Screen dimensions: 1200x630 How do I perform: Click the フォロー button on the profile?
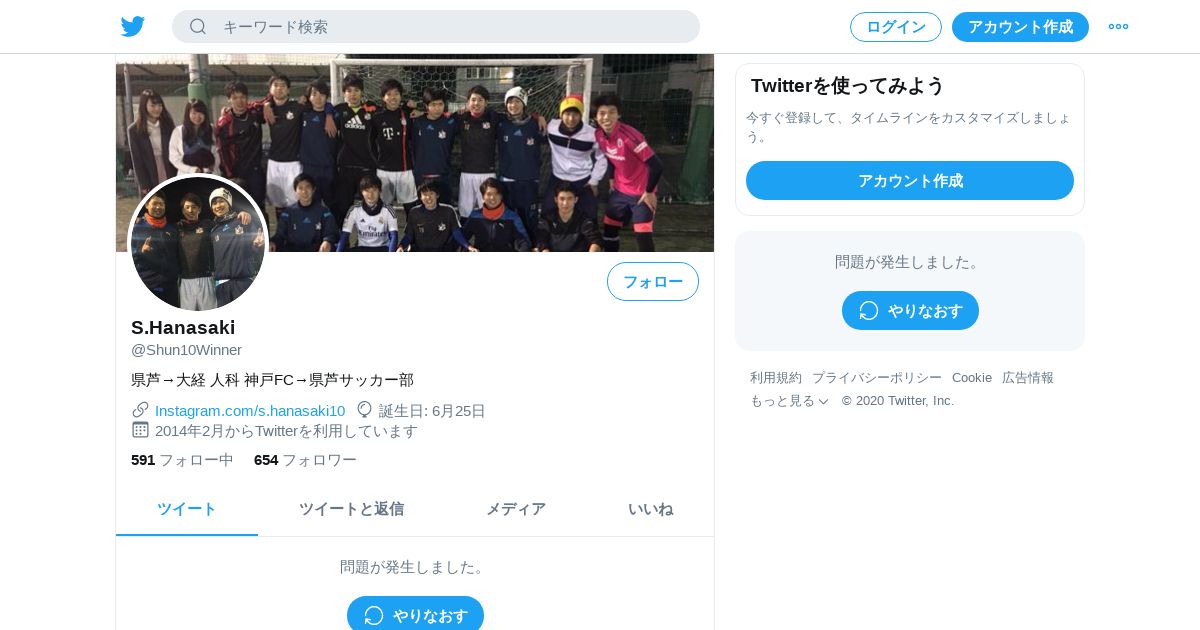[653, 281]
